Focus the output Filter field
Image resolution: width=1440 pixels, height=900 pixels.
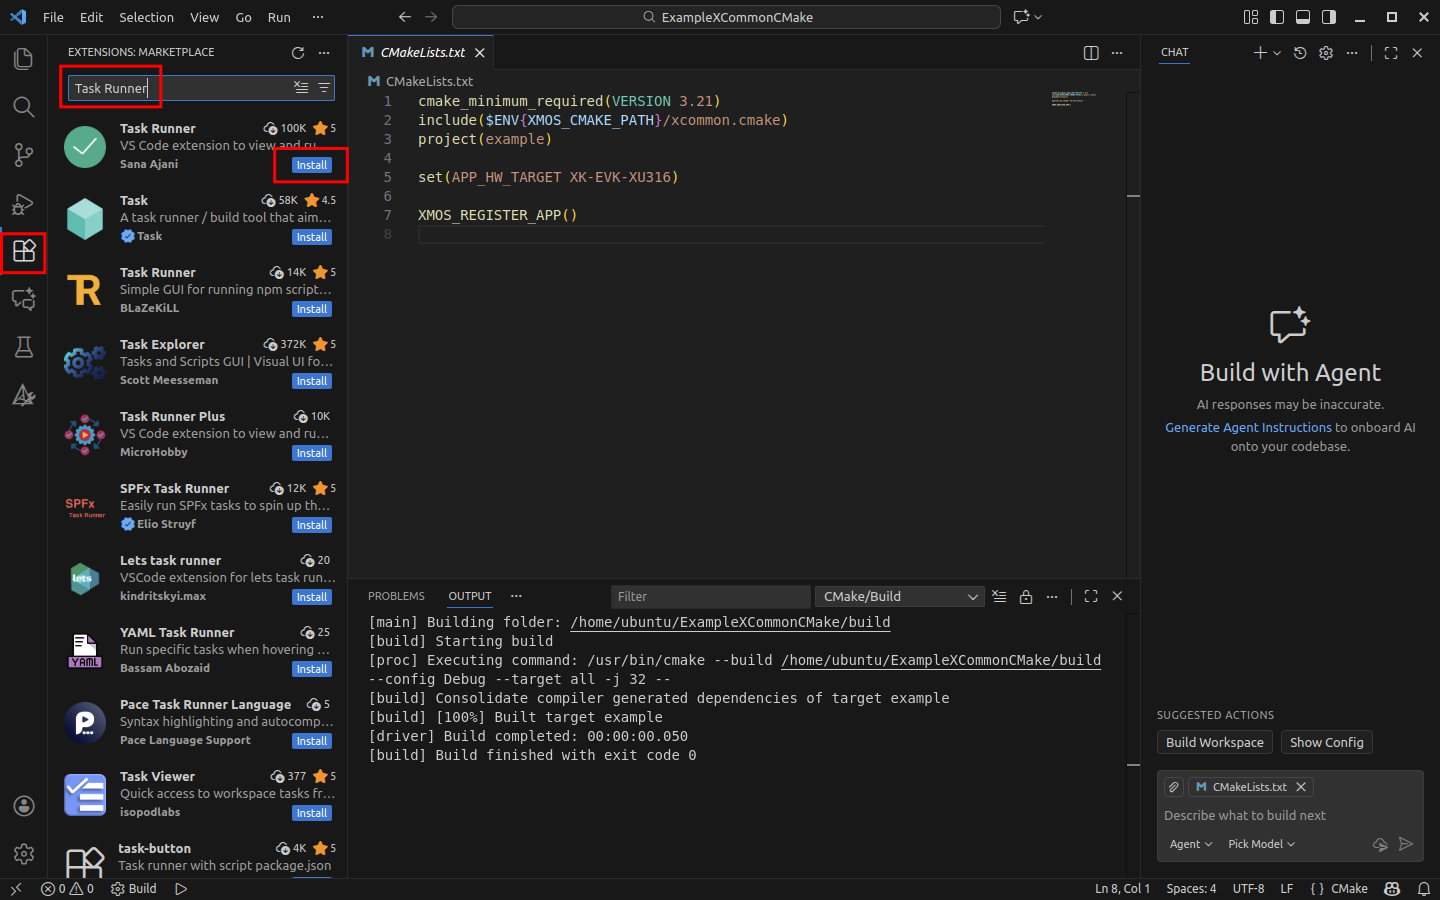coord(710,596)
